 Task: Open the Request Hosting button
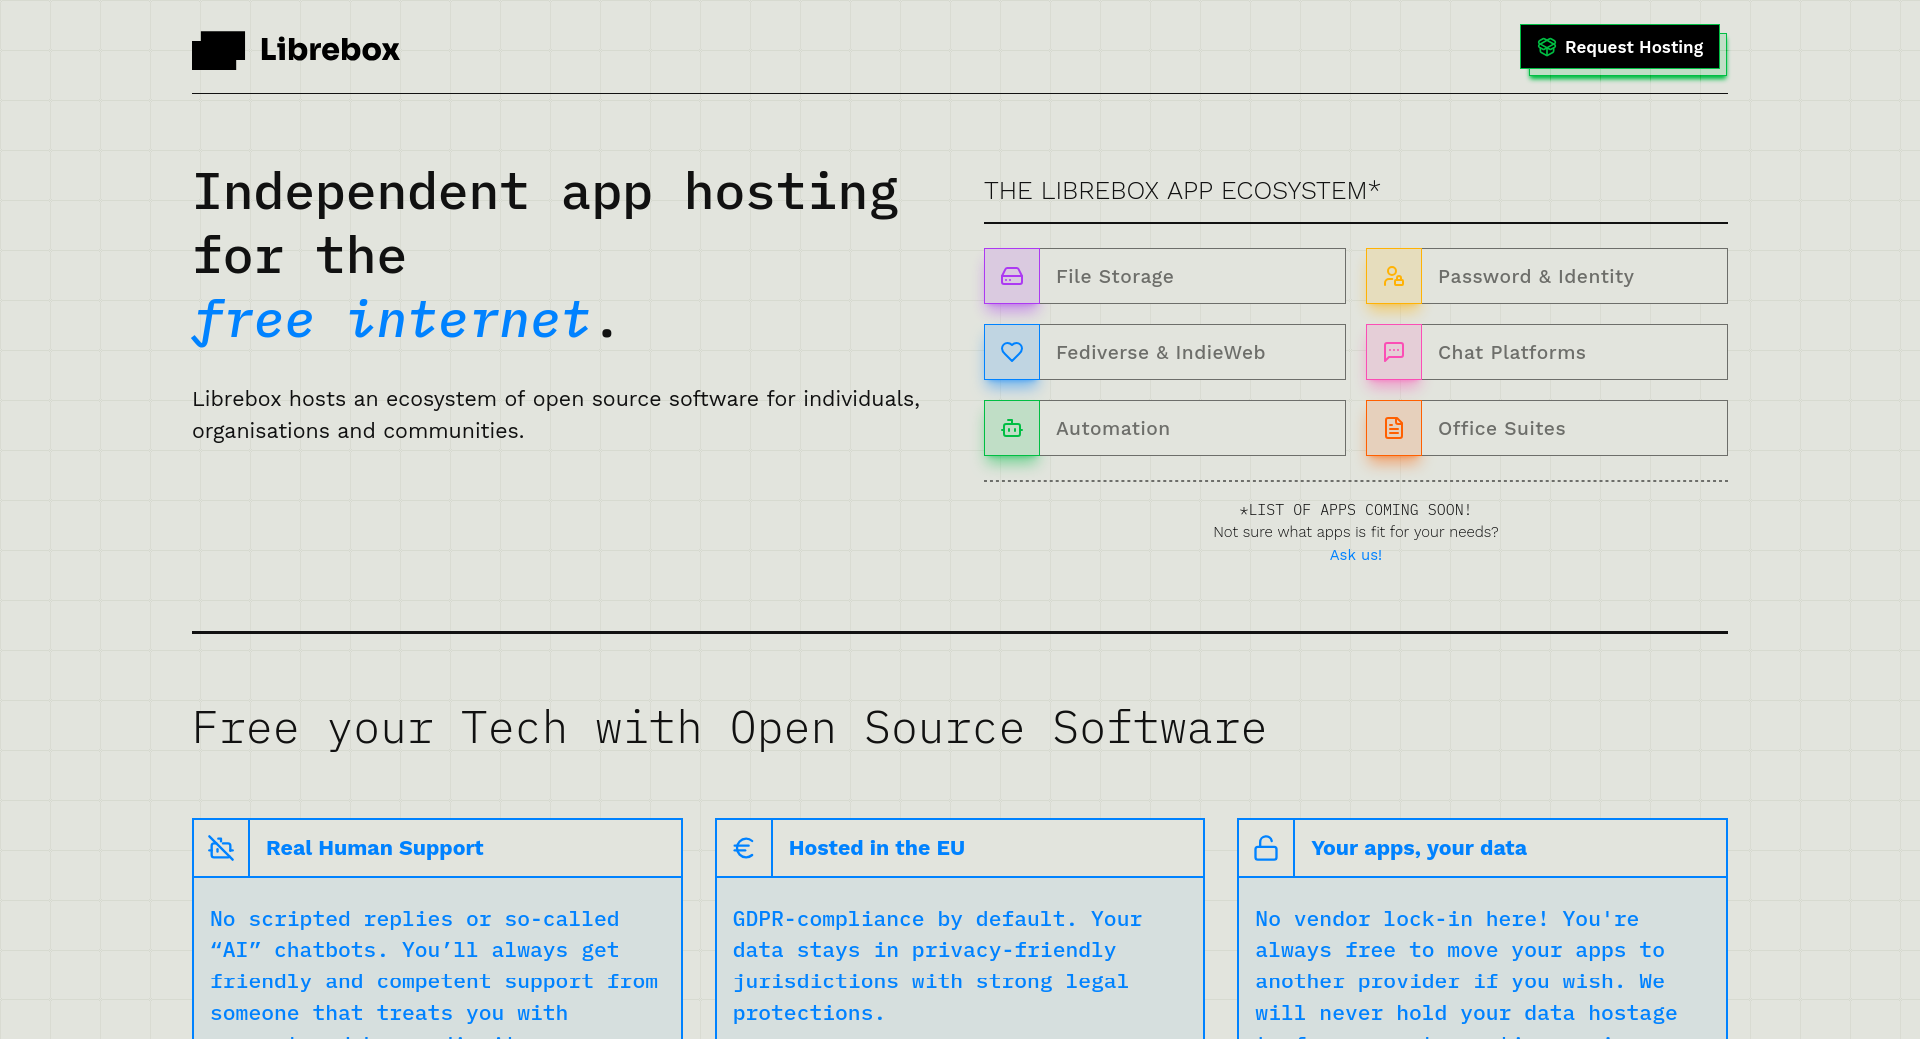[1620, 47]
